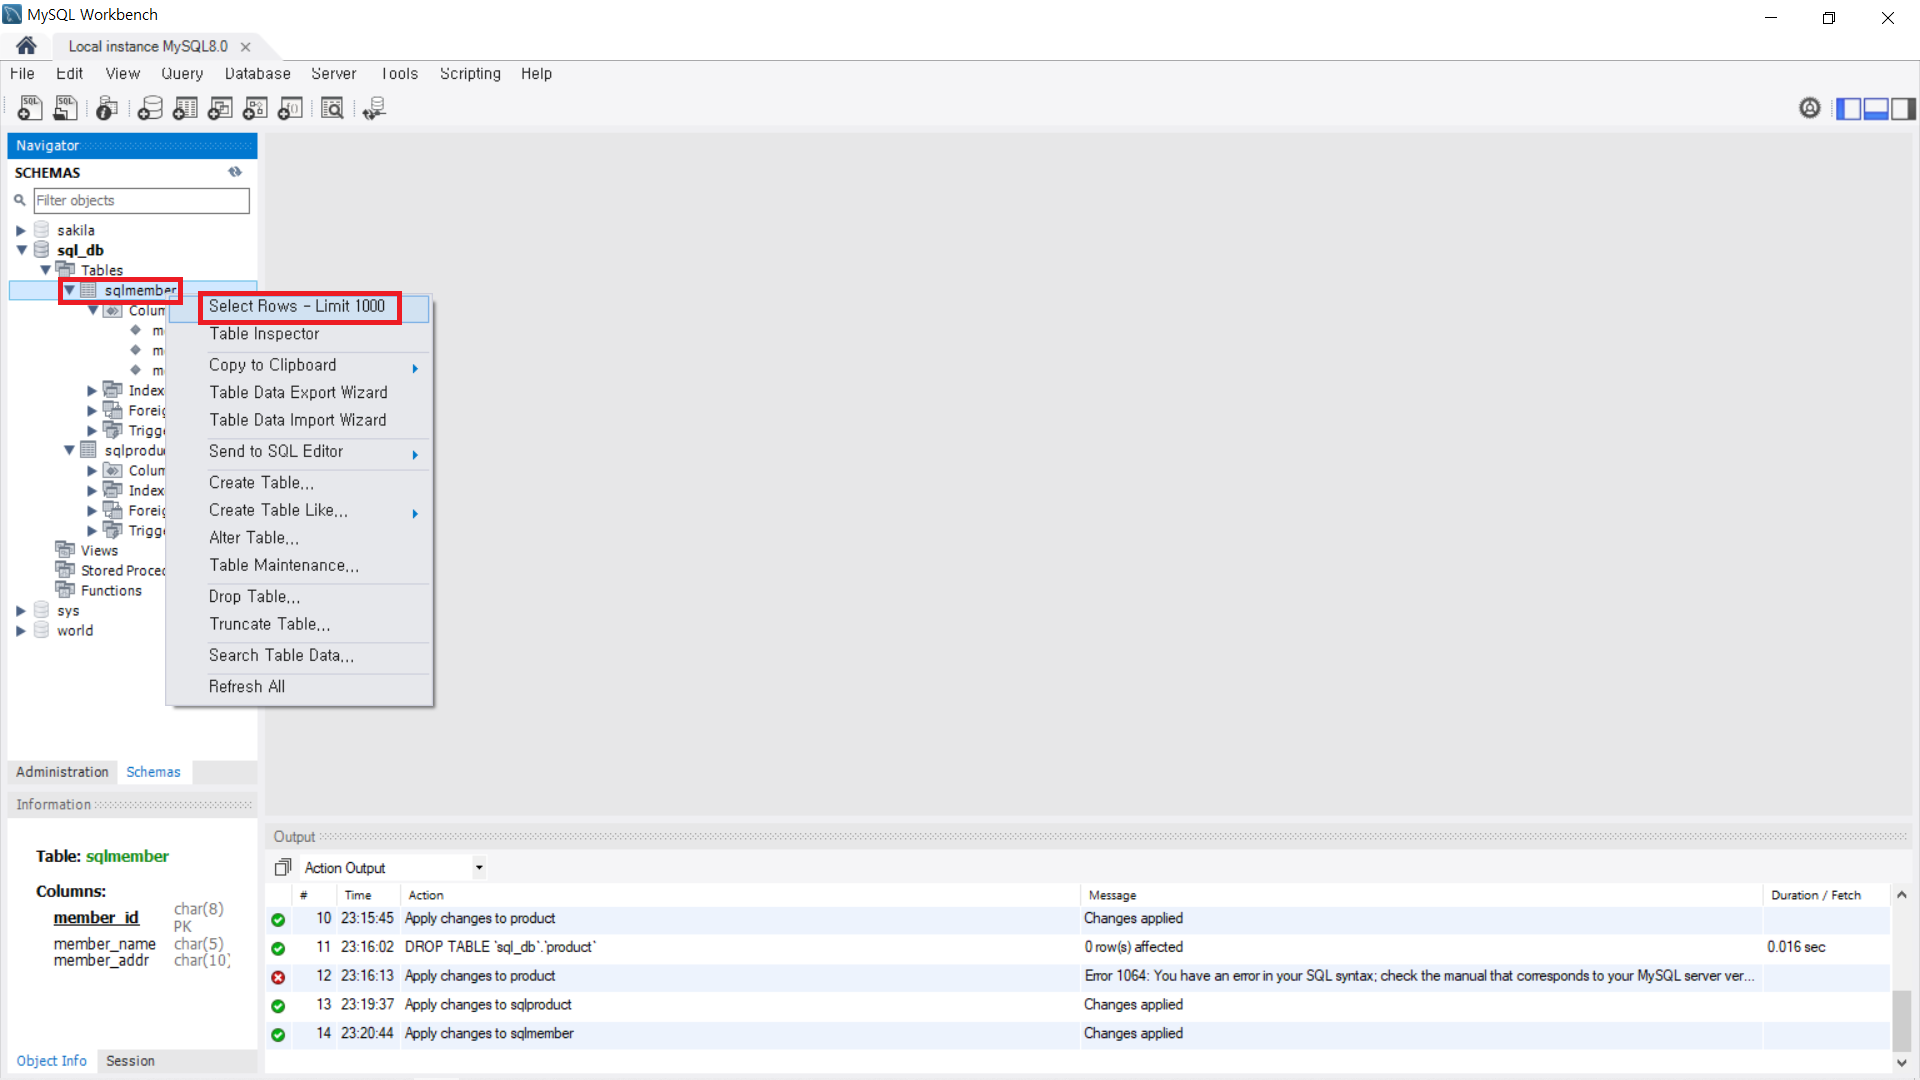Open the Session tab at the bottom
The height and width of the screenshot is (1080, 1920).
click(x=130, y=1061)
